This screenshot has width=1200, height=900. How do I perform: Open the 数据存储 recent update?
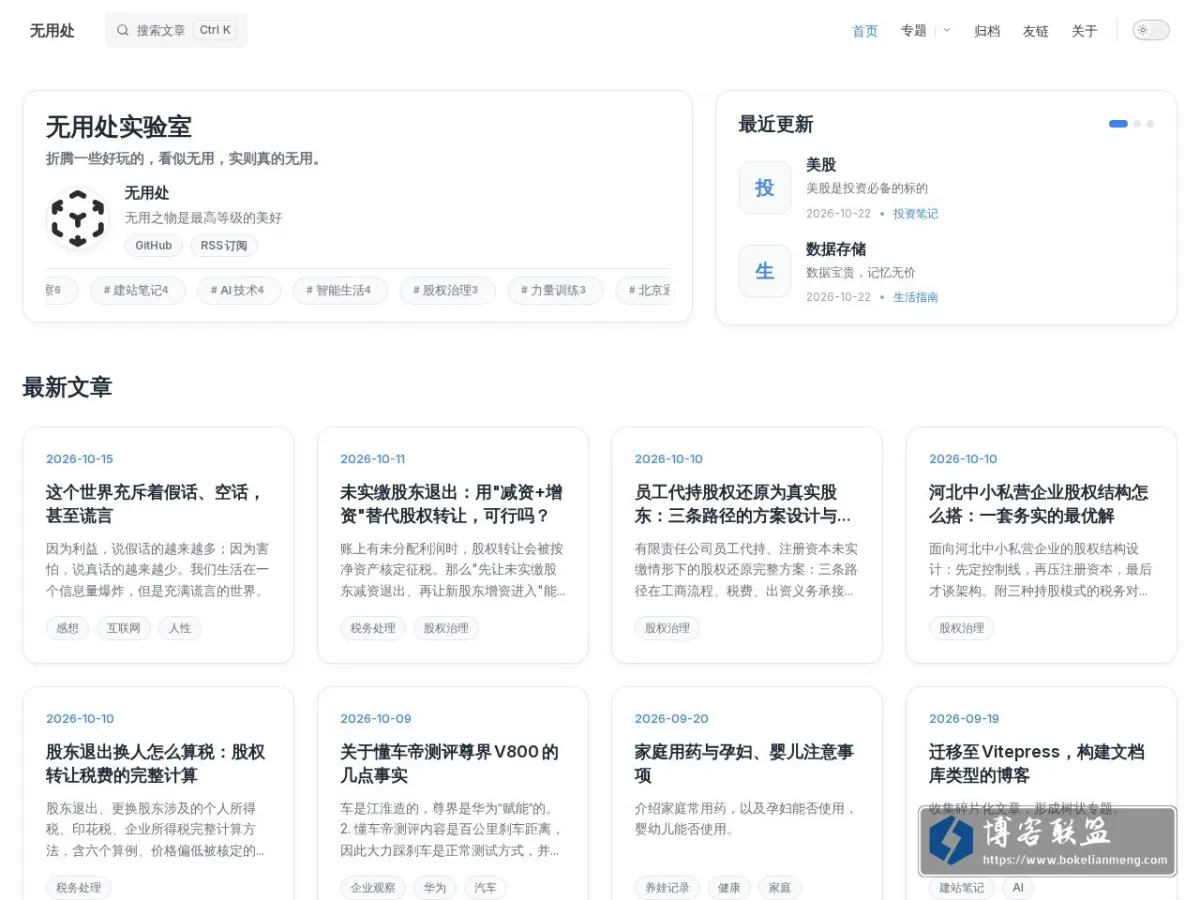tap(836, 249)
